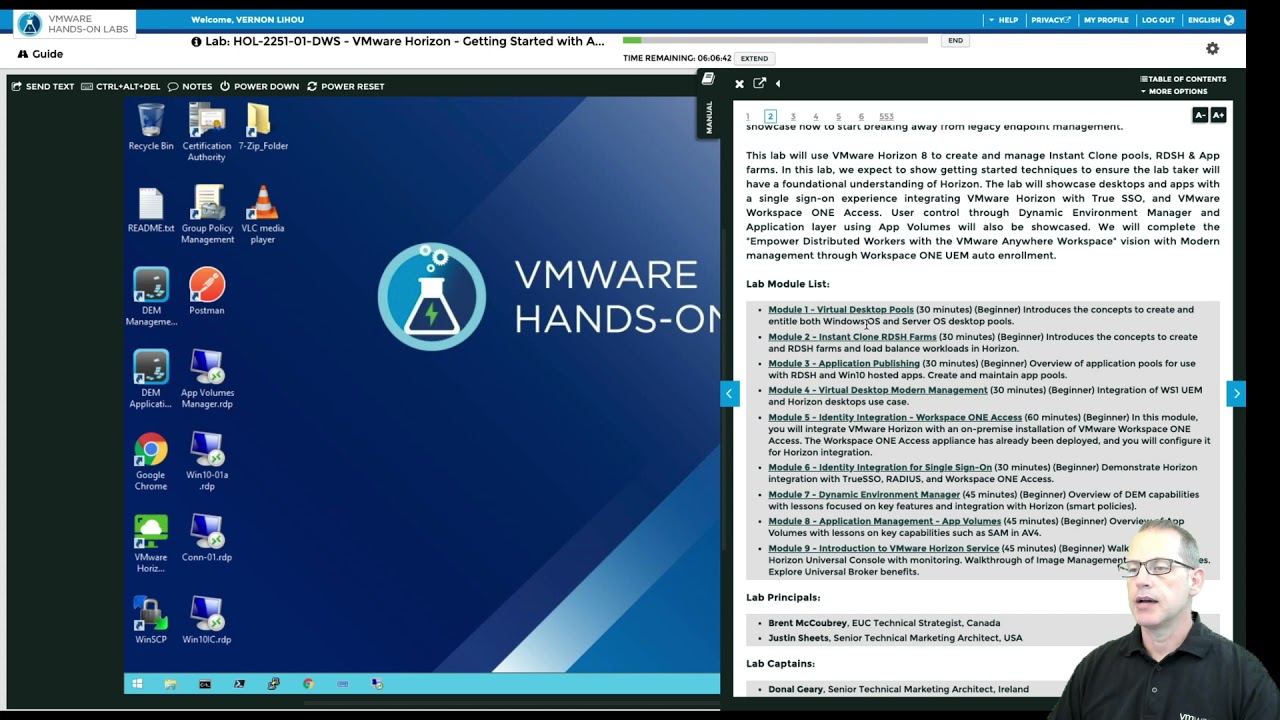Open the Postman desktop icon
This screenshot has height=720, width=1280.
(x=207, y=290)
